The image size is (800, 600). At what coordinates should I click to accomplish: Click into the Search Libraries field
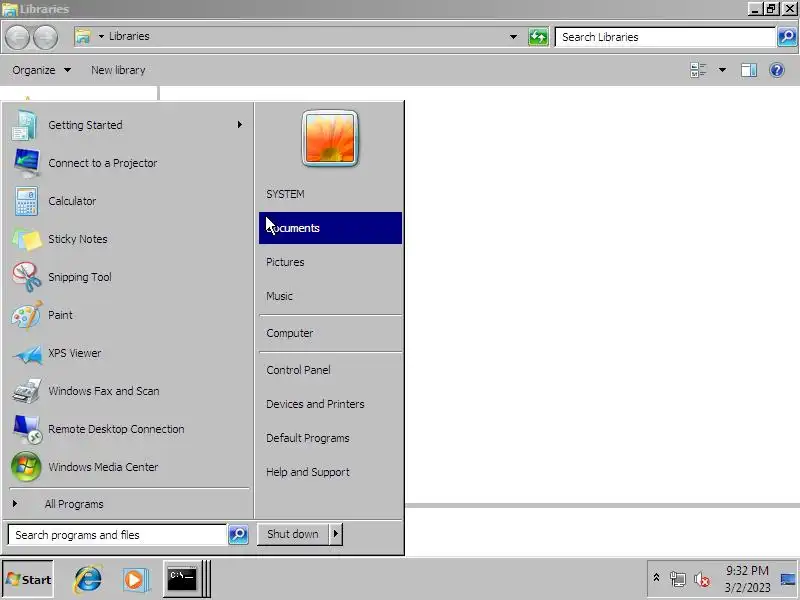coord(665,37)
